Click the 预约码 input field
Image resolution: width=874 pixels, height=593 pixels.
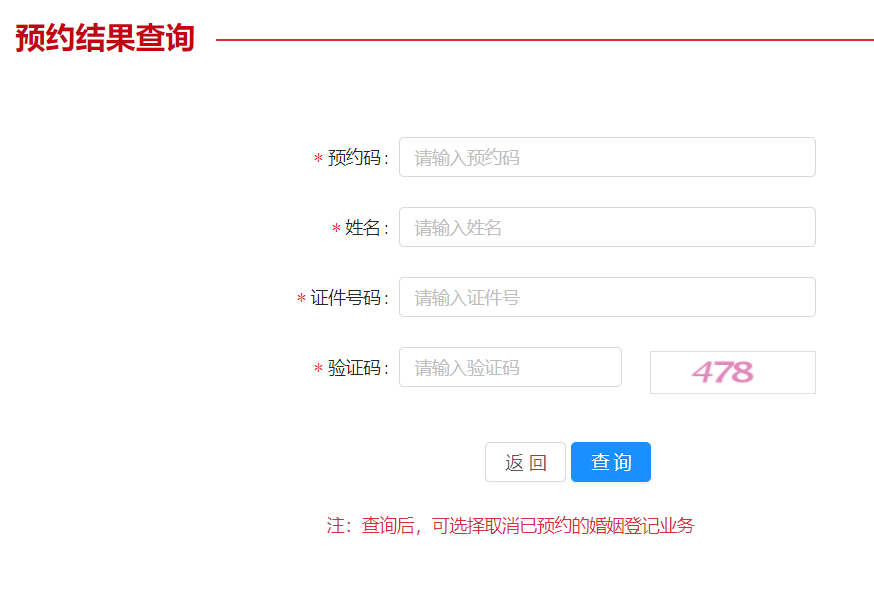coord(606,157)
